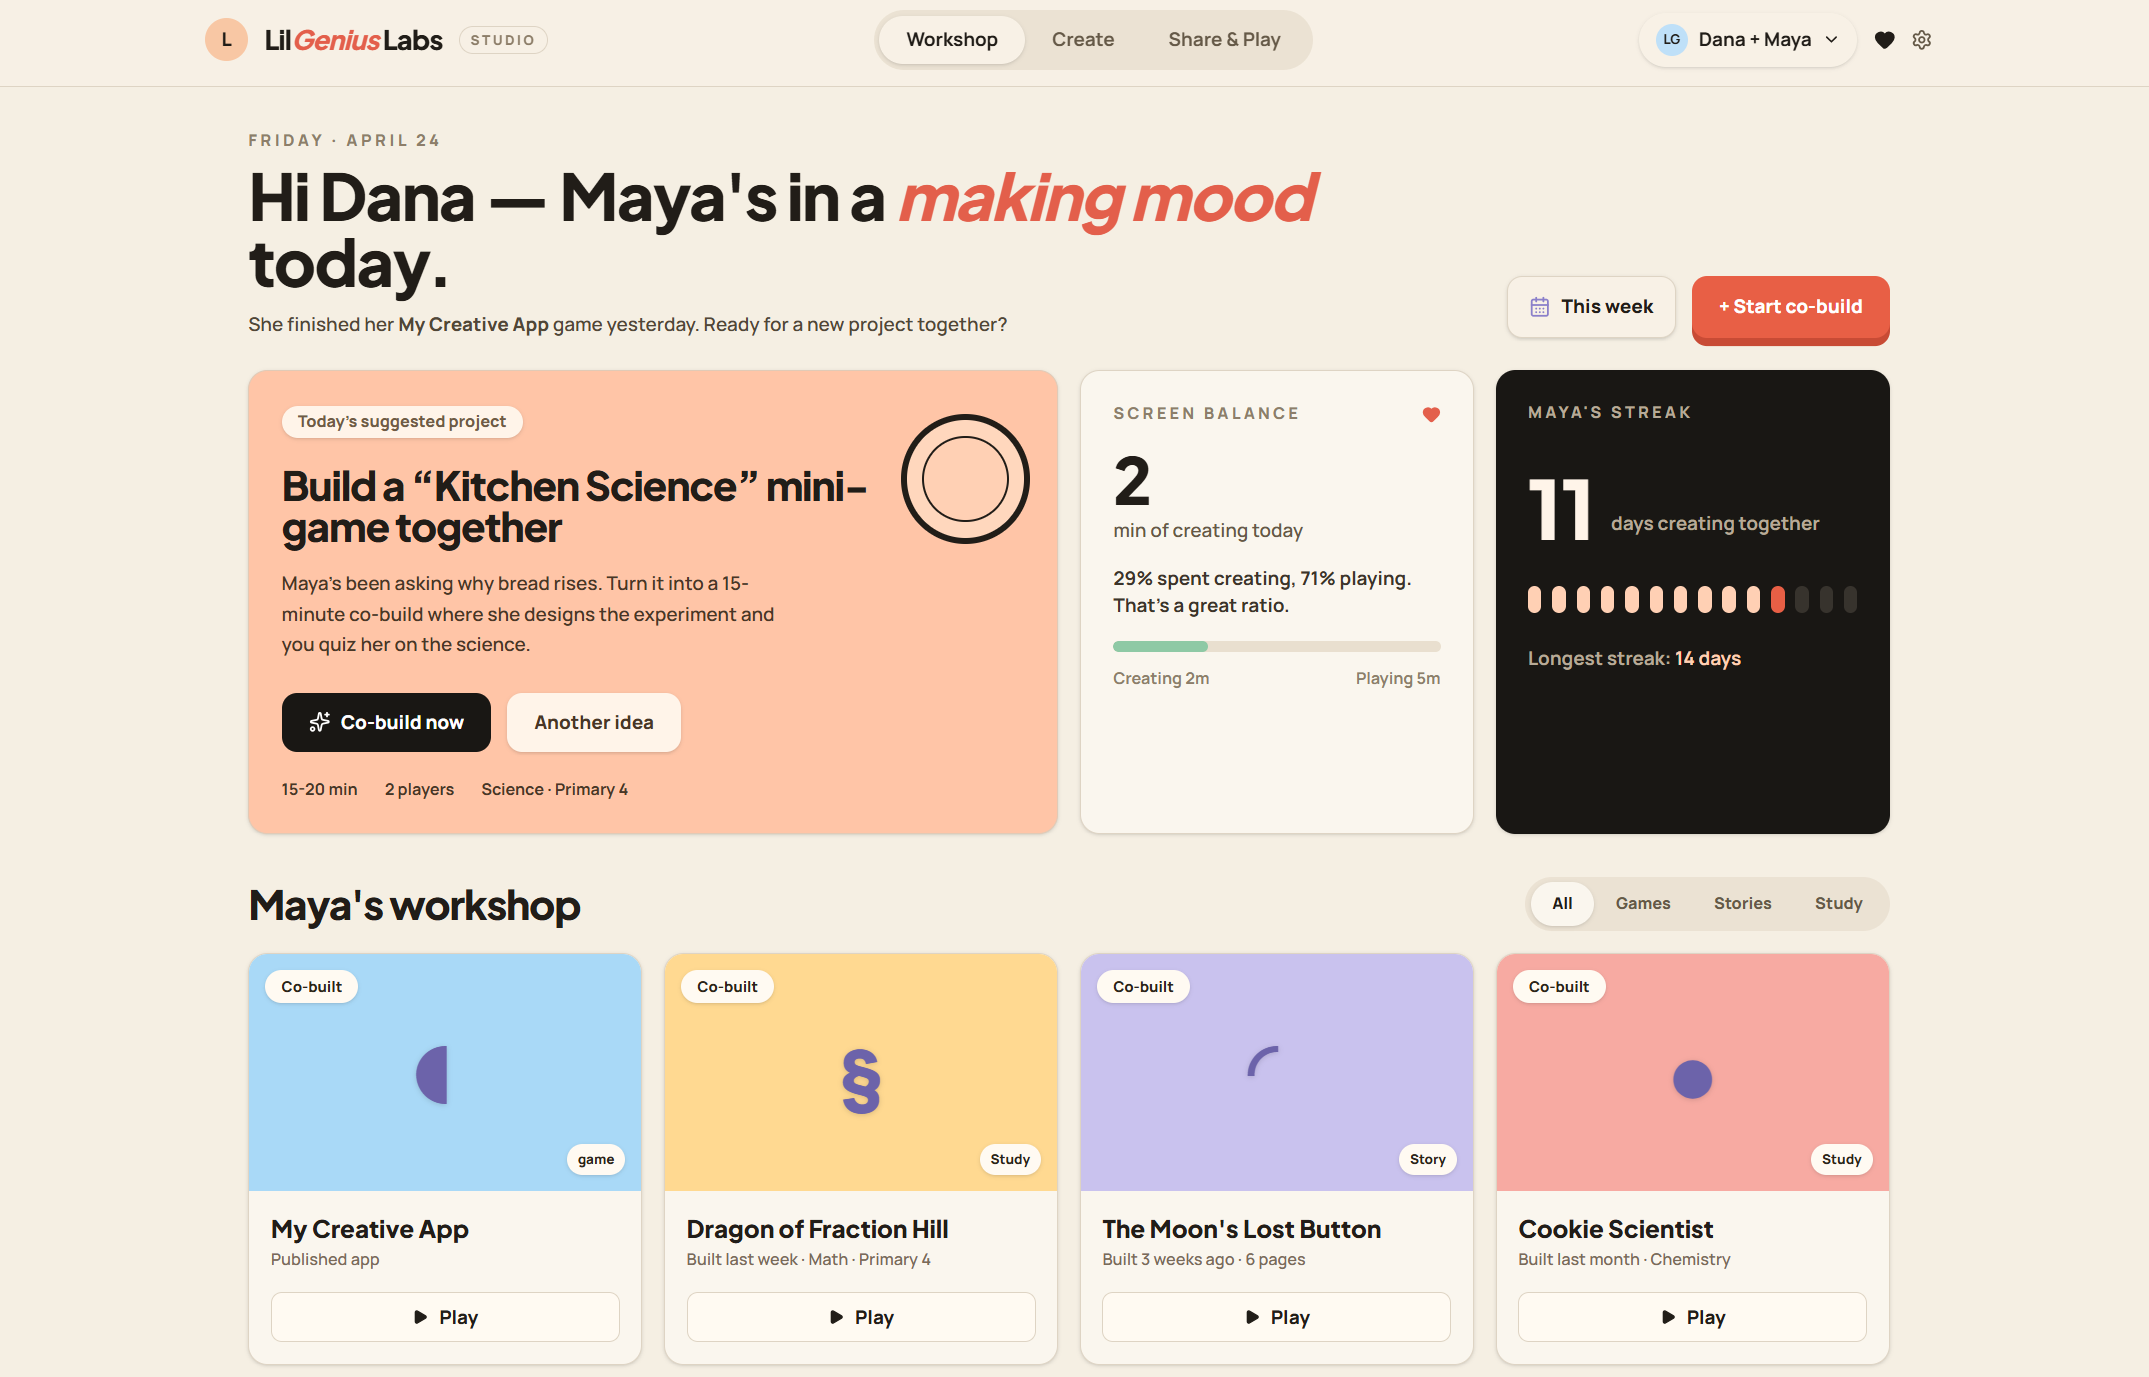Enable the All filter in Maya's workshop

click(1562, 903)
